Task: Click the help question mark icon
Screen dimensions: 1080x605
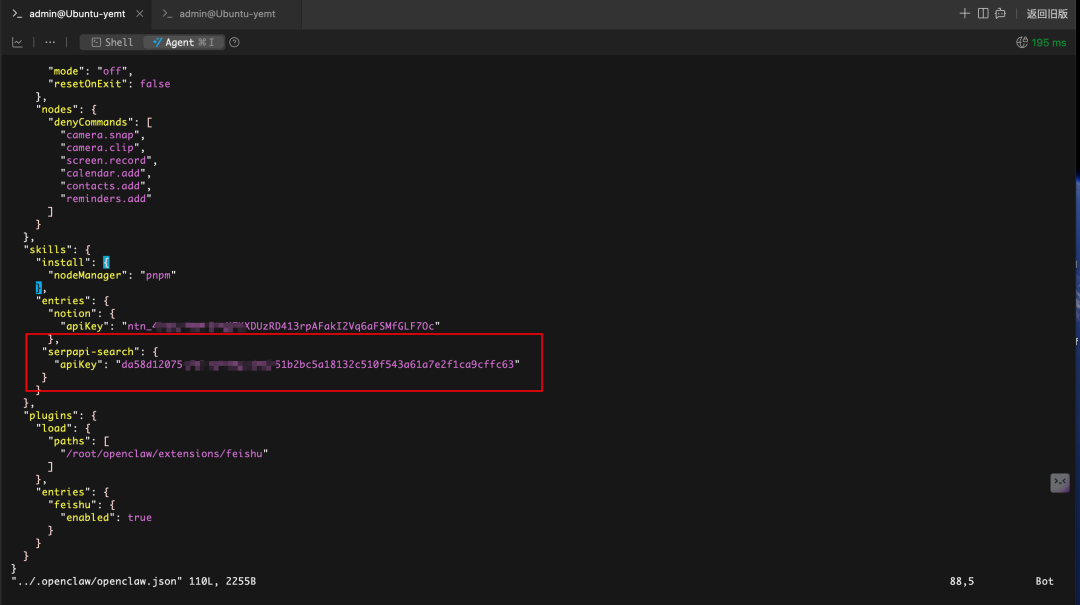Action: (x=234, y=43)
